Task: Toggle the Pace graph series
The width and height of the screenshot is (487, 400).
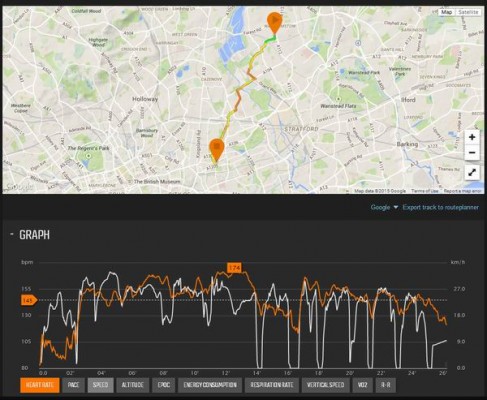Action: [73, 385]
